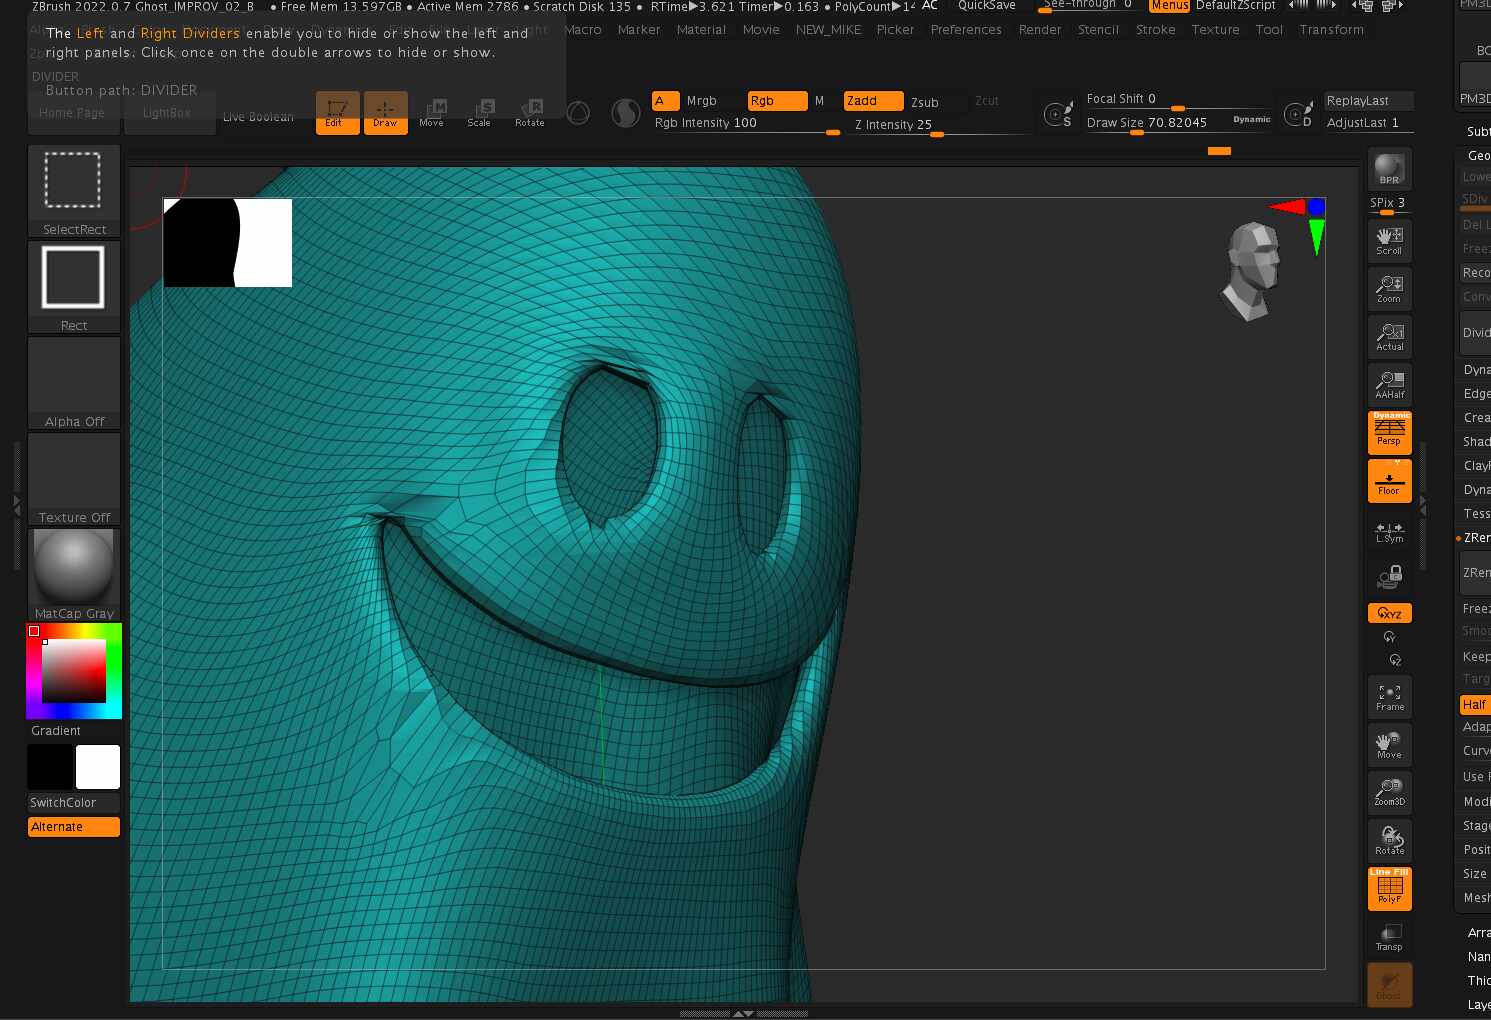Click the Zoom3D icon

click(1389, 792)
